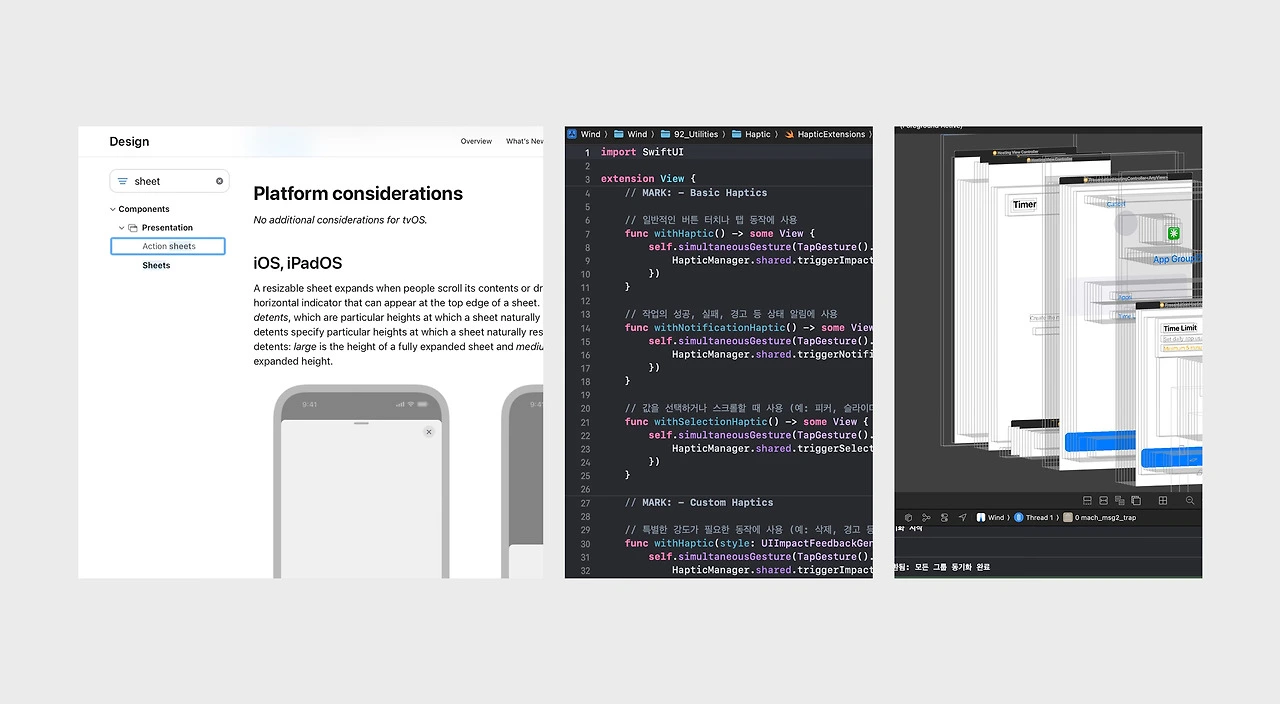Image resolution: width=1280 pixels, height=704 pixels.
Task: Click the Swift file icon before HapticExtensions
Action: click(x=789, y=134)
